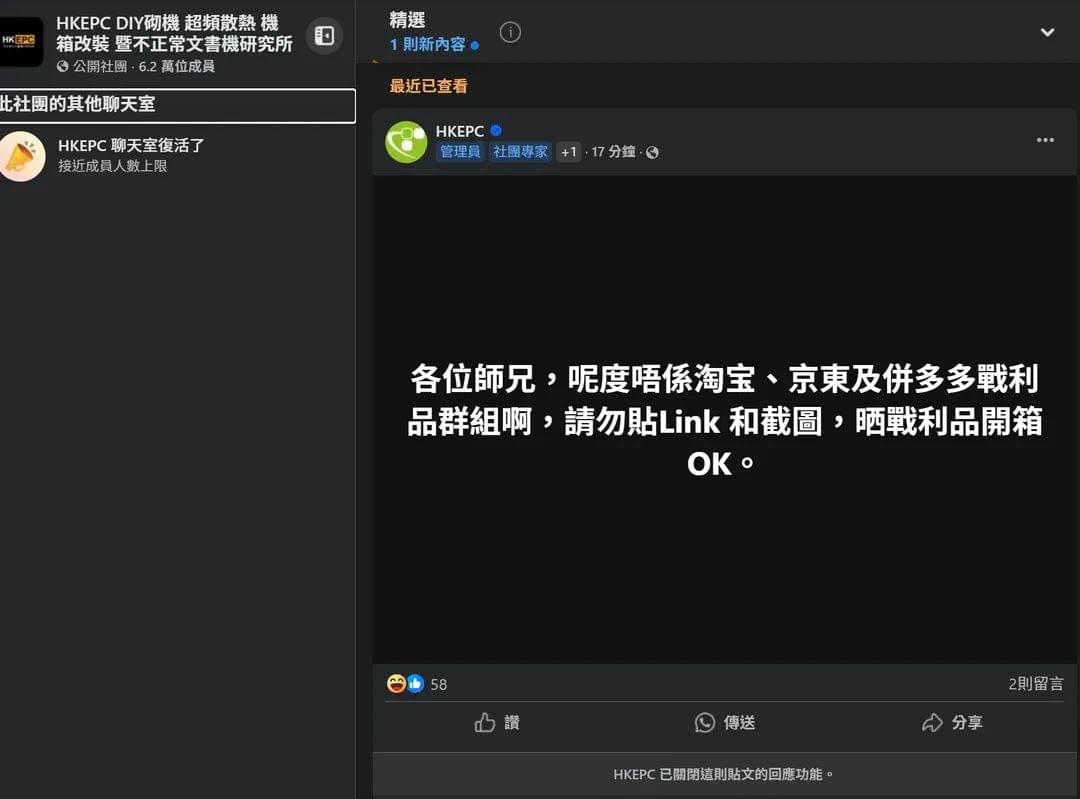This screenshot has width=1080, height=799.
Task: Open the post three-dots options menu
Action: pyautogui.click(x=1045, y=140)
